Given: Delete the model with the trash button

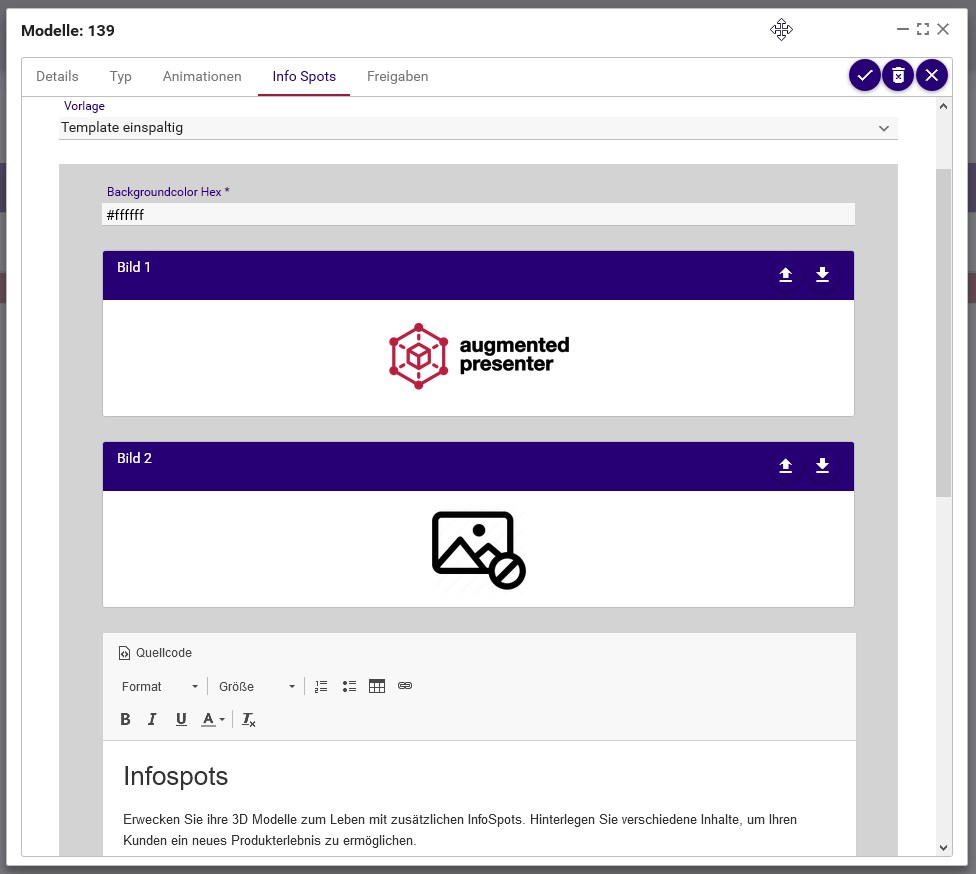Looking at the screenshot, I should pos(898,74).
